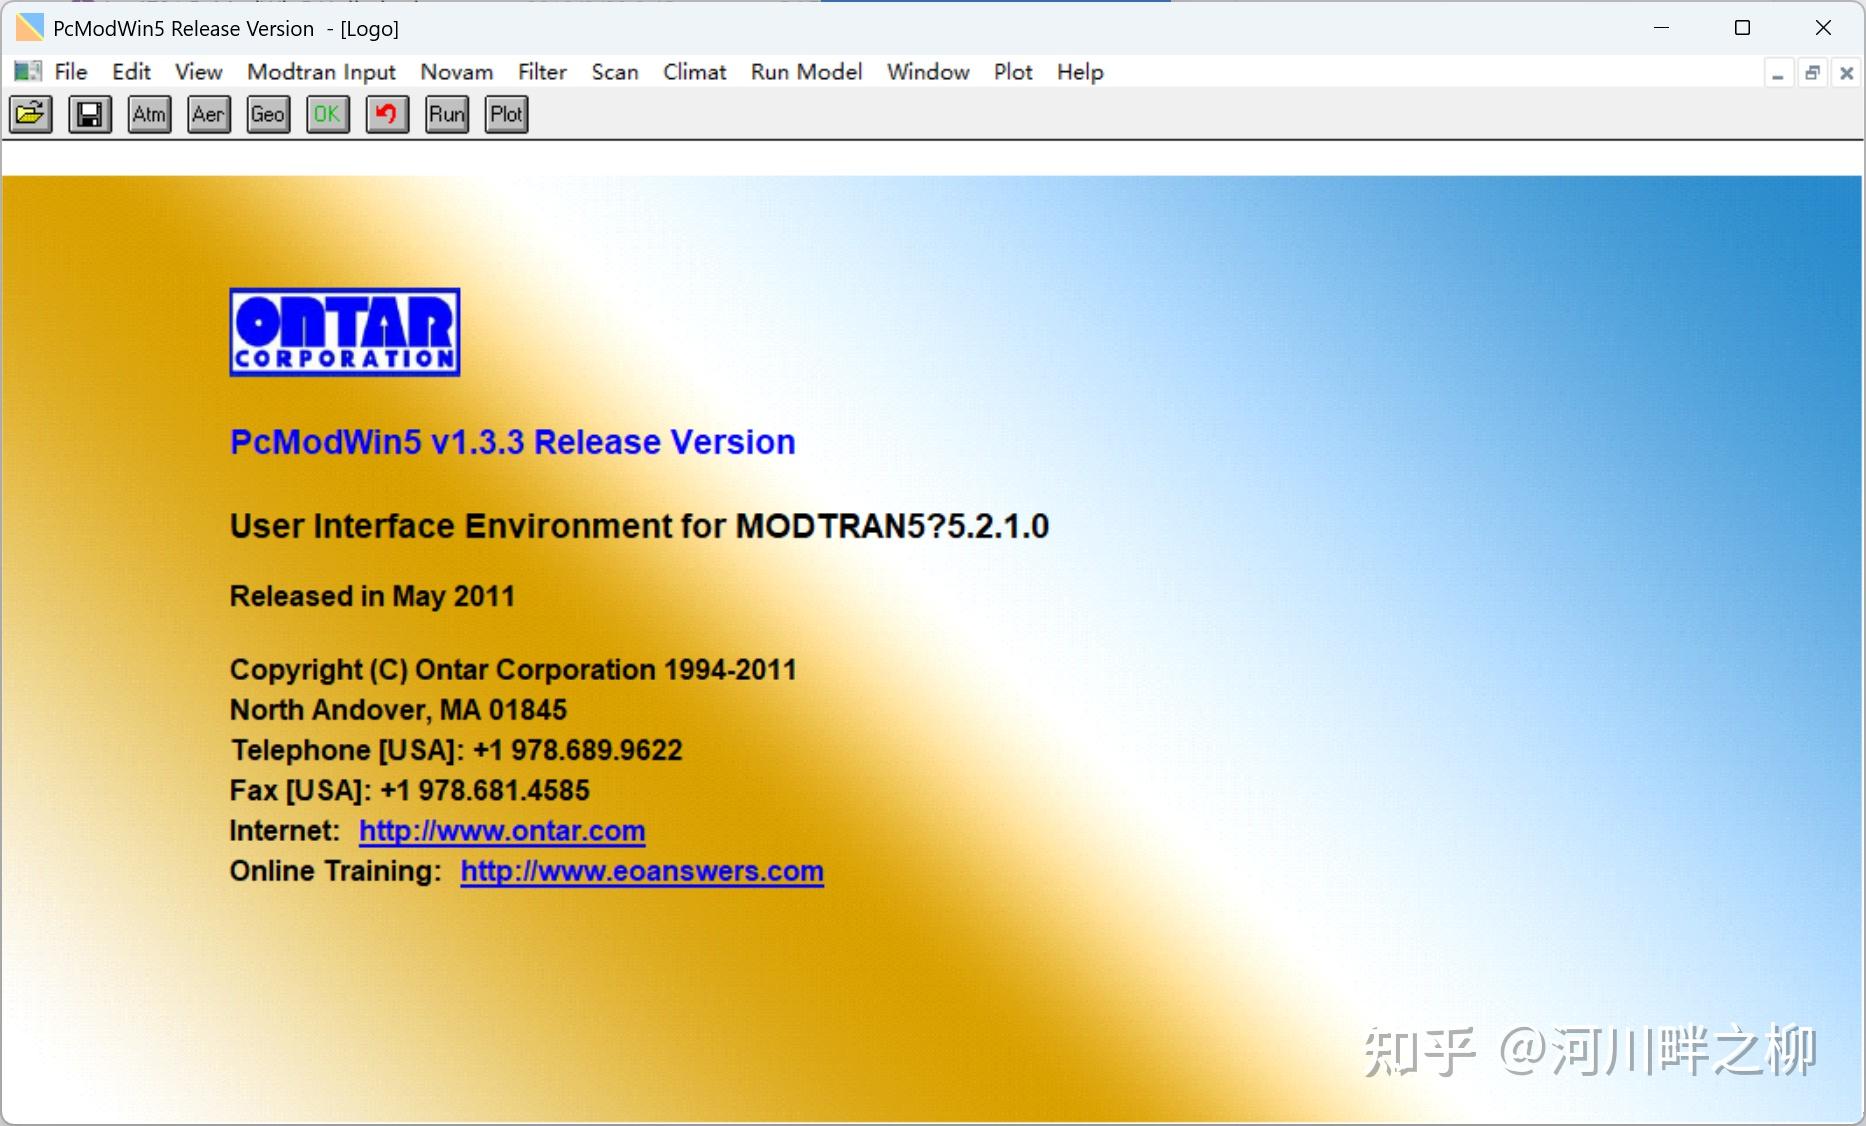Open the View menu
The width and height of the screenshot is (1866, 1126).
198,72
